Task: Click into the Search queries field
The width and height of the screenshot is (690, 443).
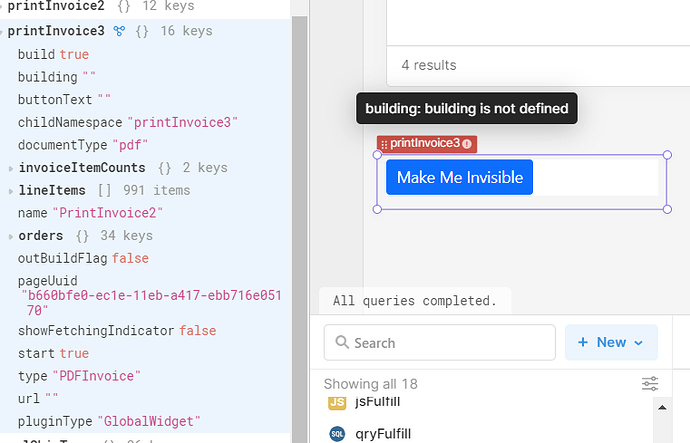Action: [x=440, y=342]
